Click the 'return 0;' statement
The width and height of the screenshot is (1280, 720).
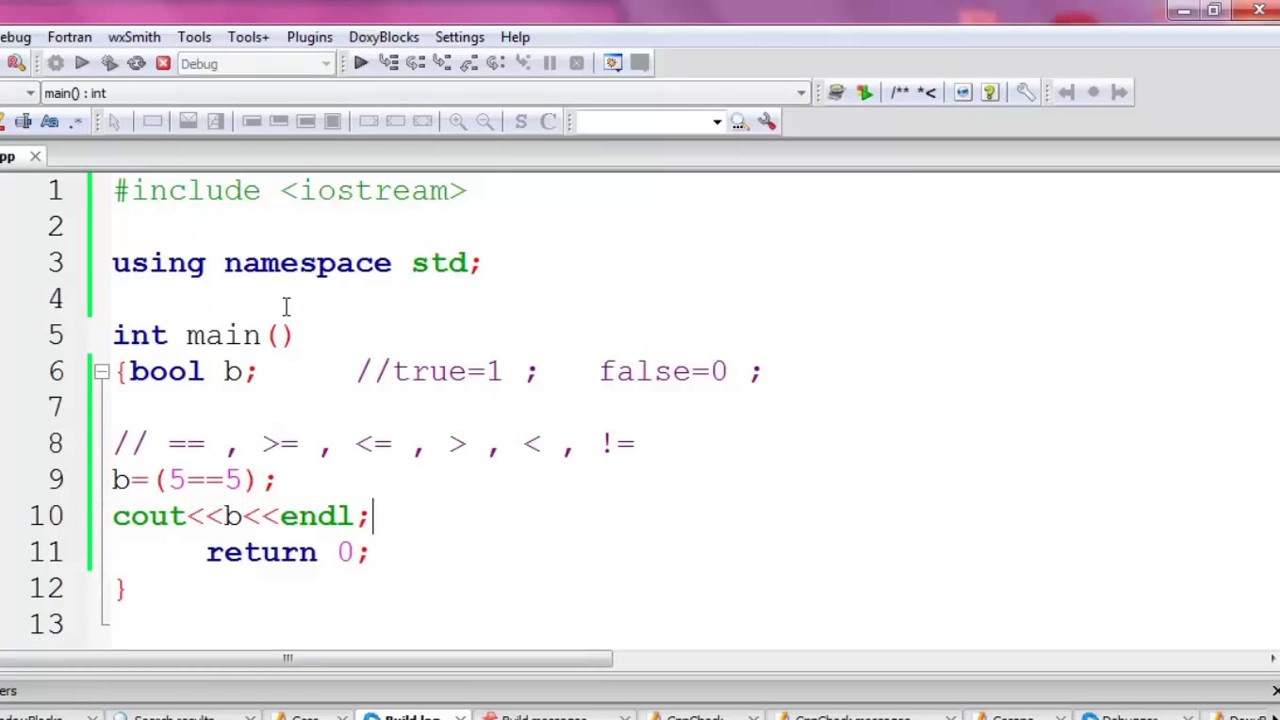point(288,552)
